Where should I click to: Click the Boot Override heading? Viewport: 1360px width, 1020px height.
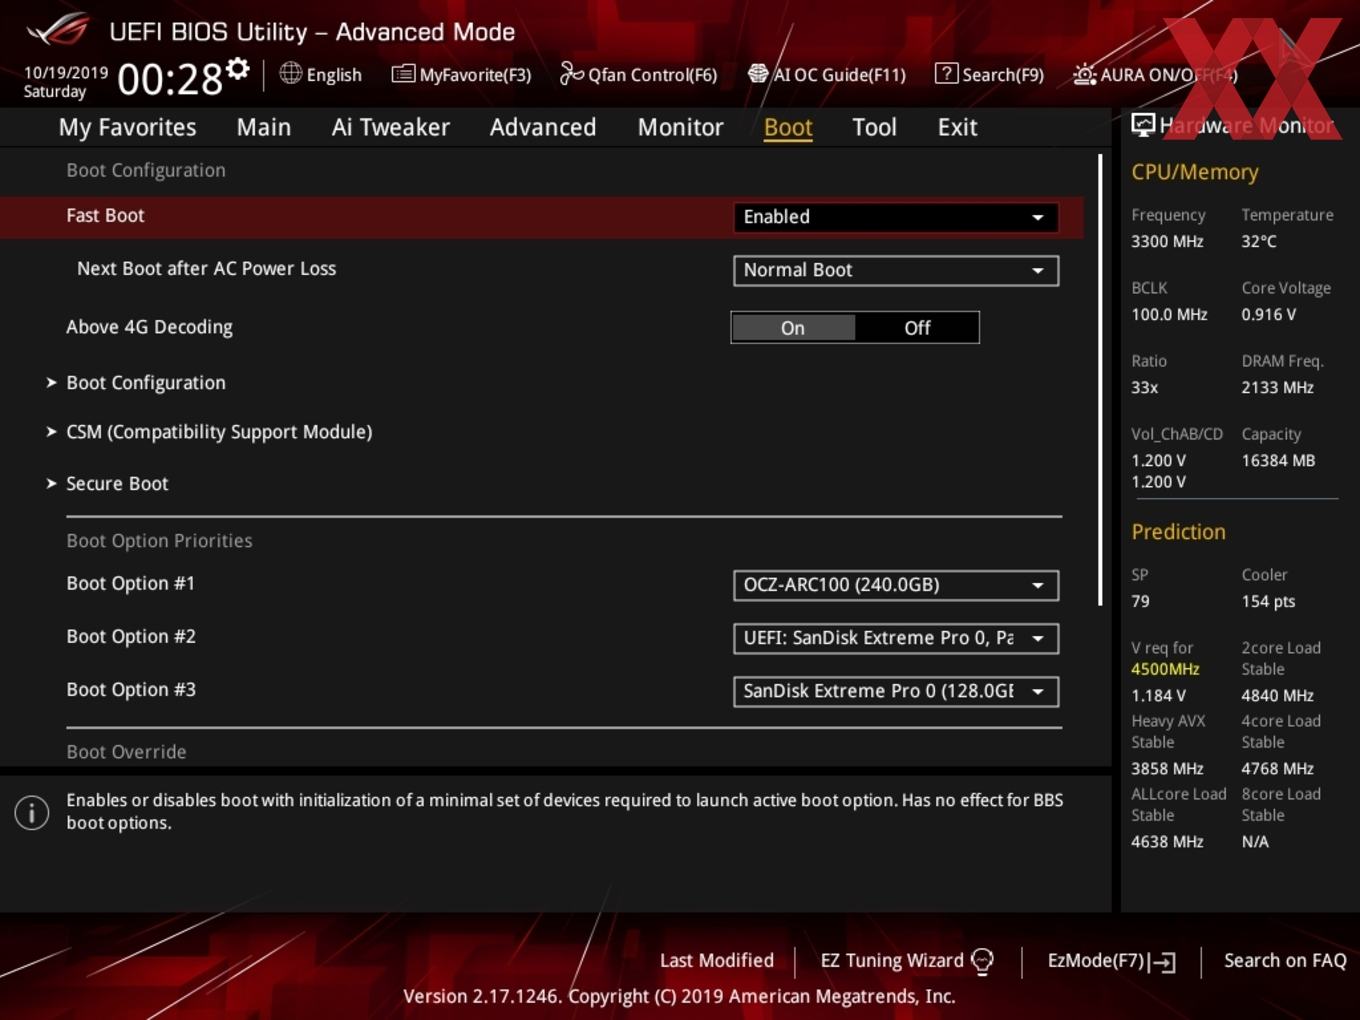click(126, 752)
